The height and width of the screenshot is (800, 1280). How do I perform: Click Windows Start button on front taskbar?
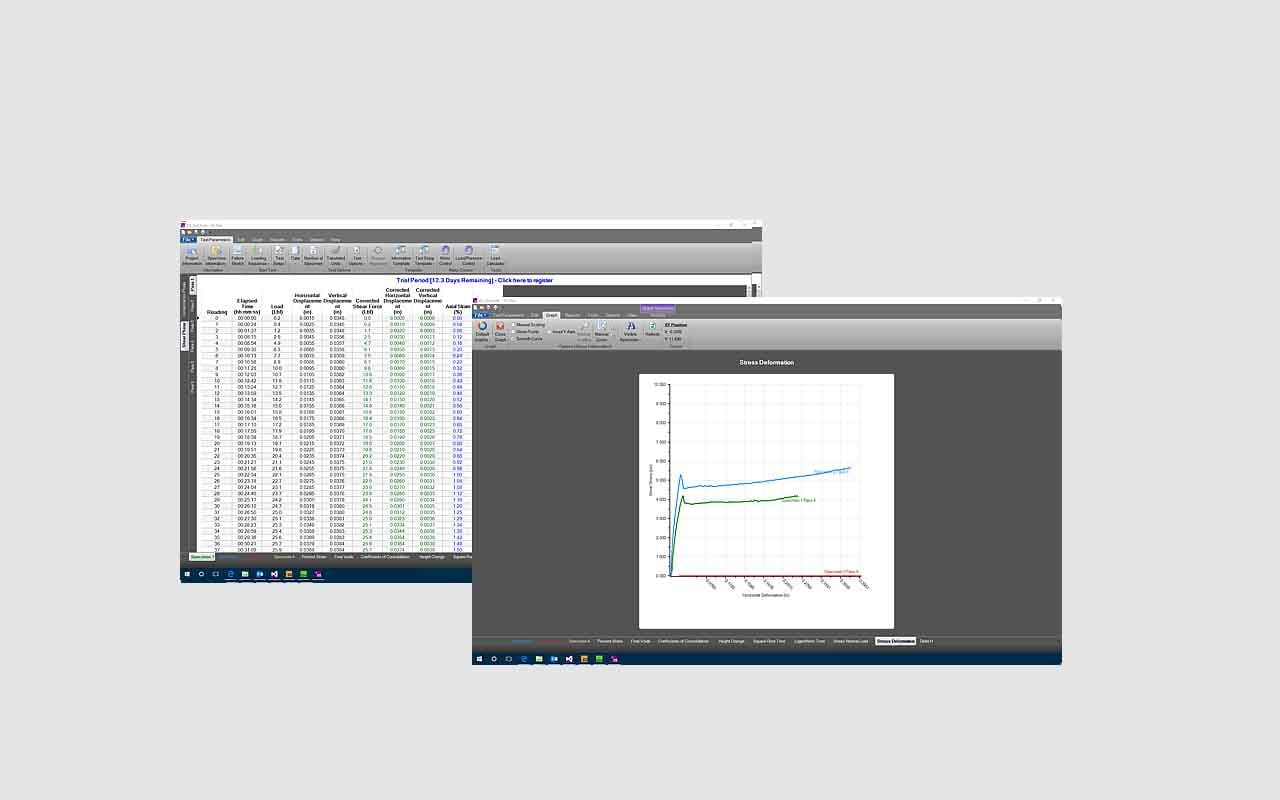479,658
